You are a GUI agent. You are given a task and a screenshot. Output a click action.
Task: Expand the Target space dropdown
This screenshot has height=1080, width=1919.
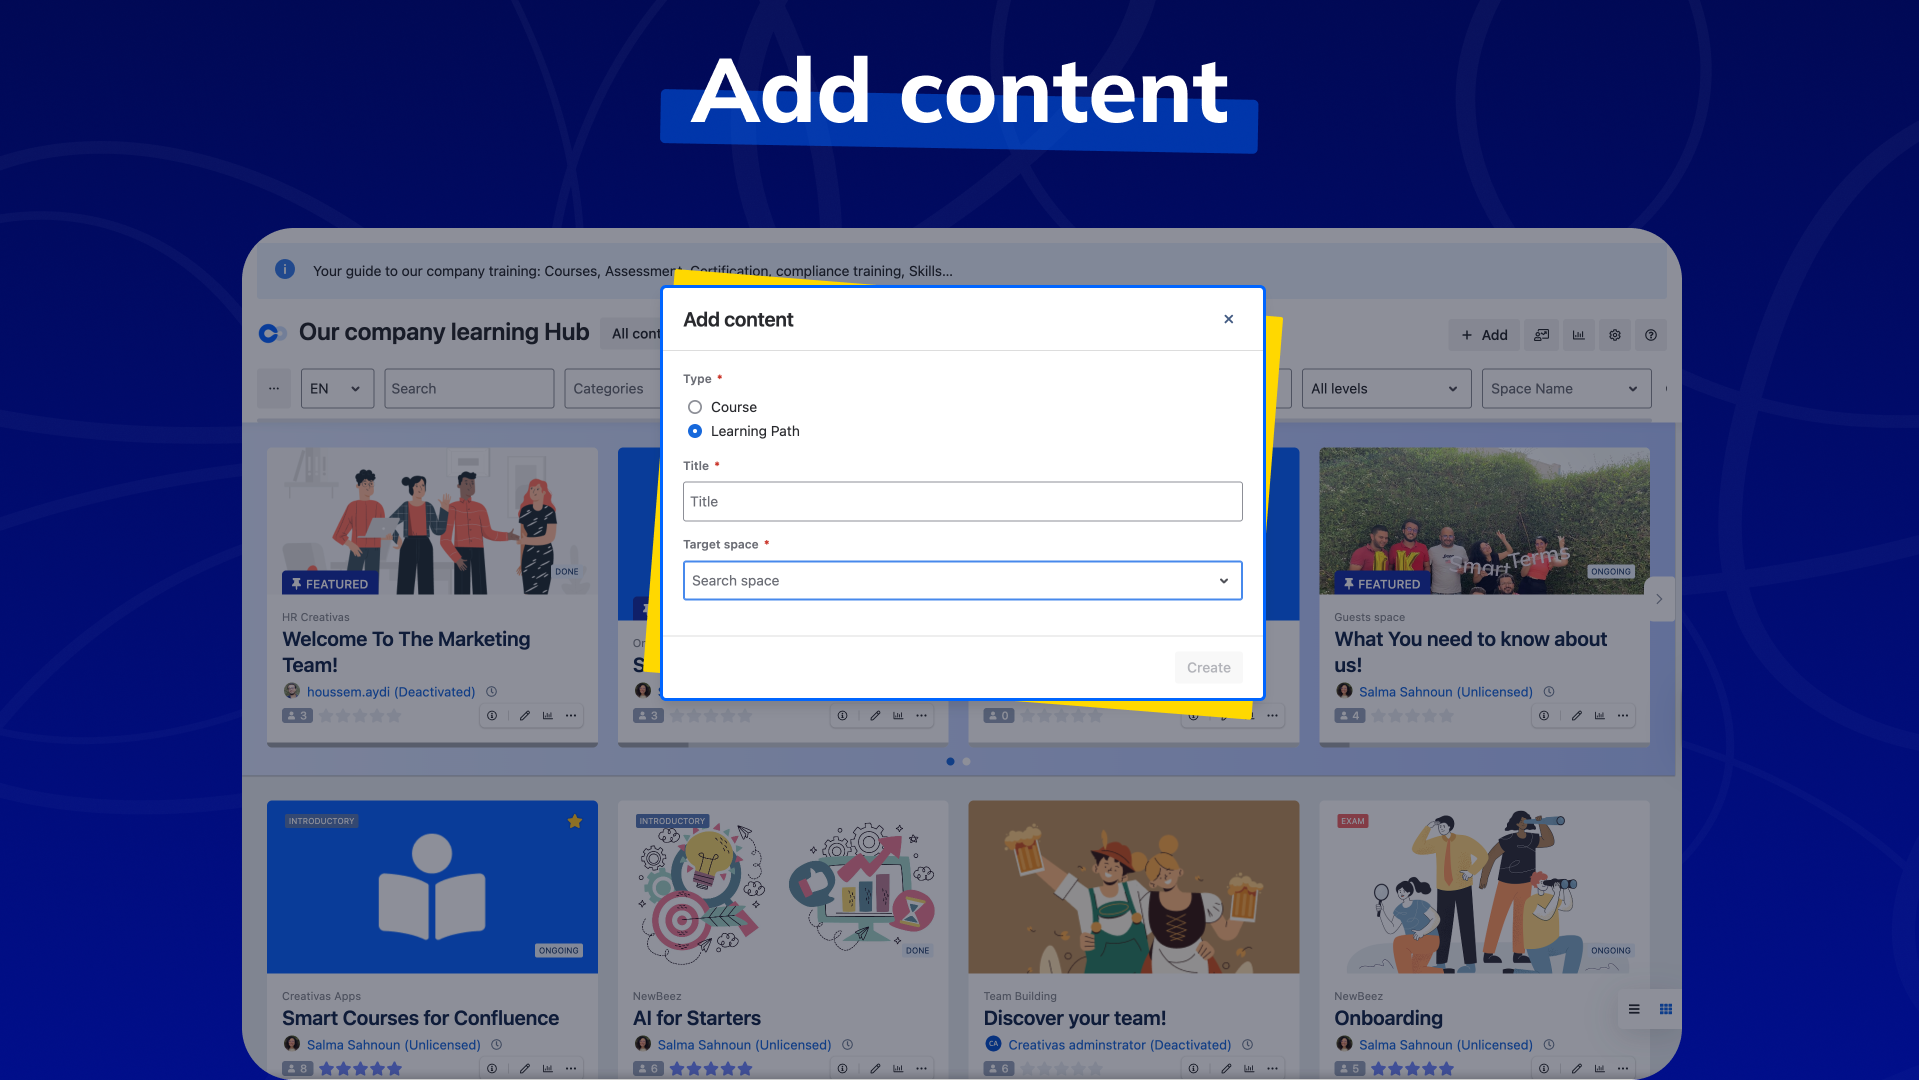click(962, 581)
